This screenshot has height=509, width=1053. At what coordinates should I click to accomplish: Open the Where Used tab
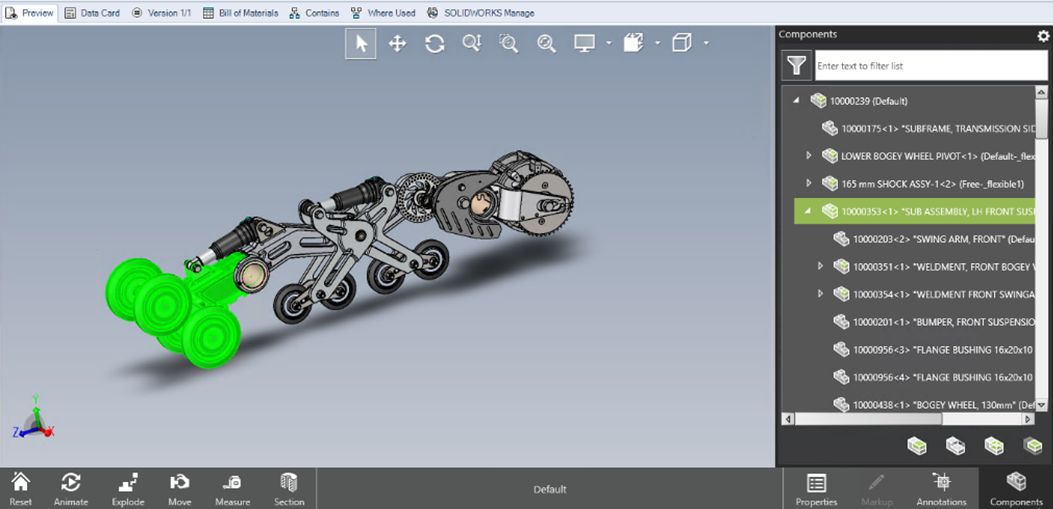[x=386, y=13]
